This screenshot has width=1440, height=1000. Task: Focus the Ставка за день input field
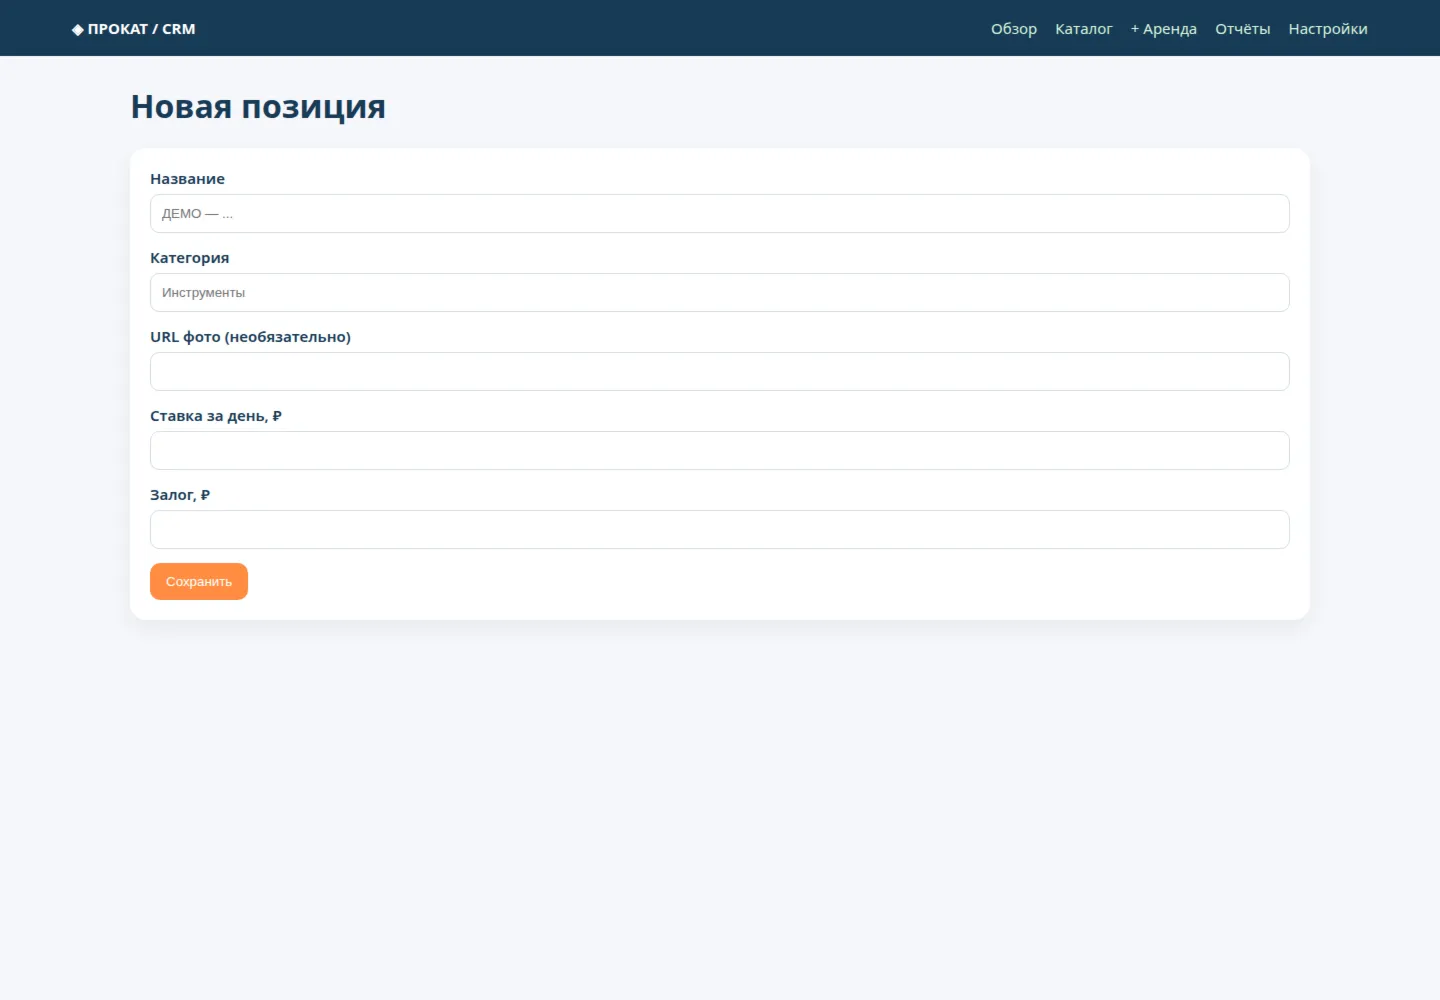coord(720,451)
